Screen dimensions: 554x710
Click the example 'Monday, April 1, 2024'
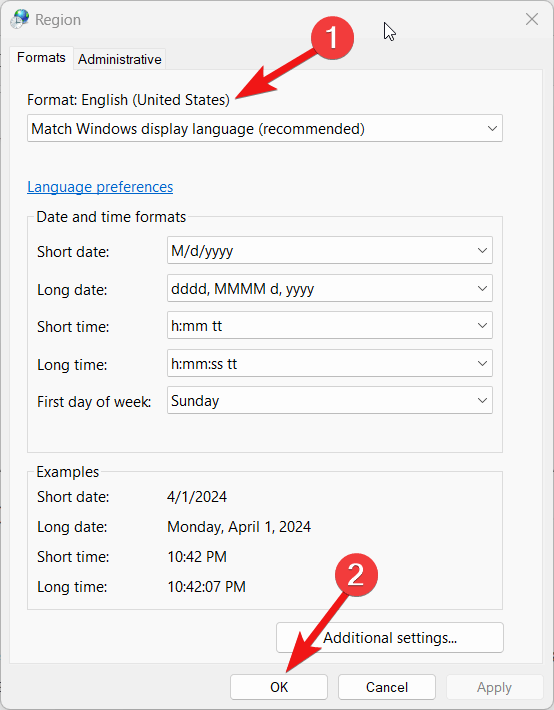point(239,527)
